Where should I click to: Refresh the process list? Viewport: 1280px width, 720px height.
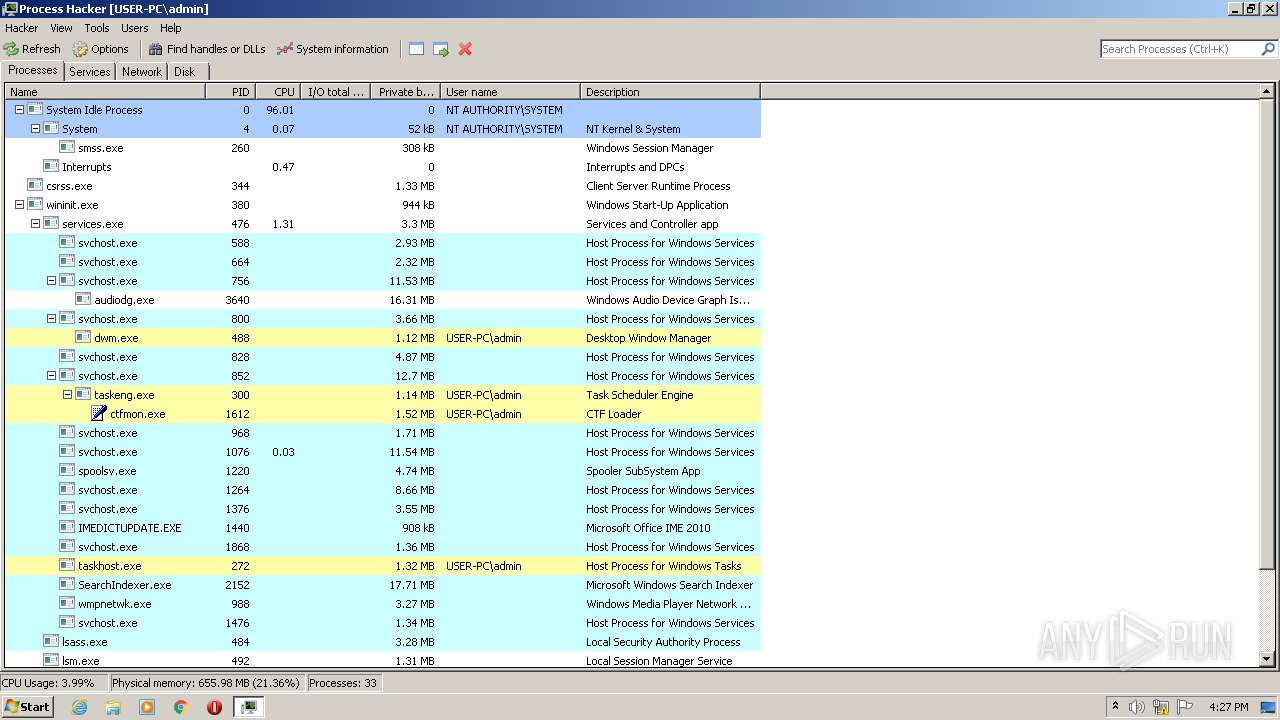tap(32, 49)
